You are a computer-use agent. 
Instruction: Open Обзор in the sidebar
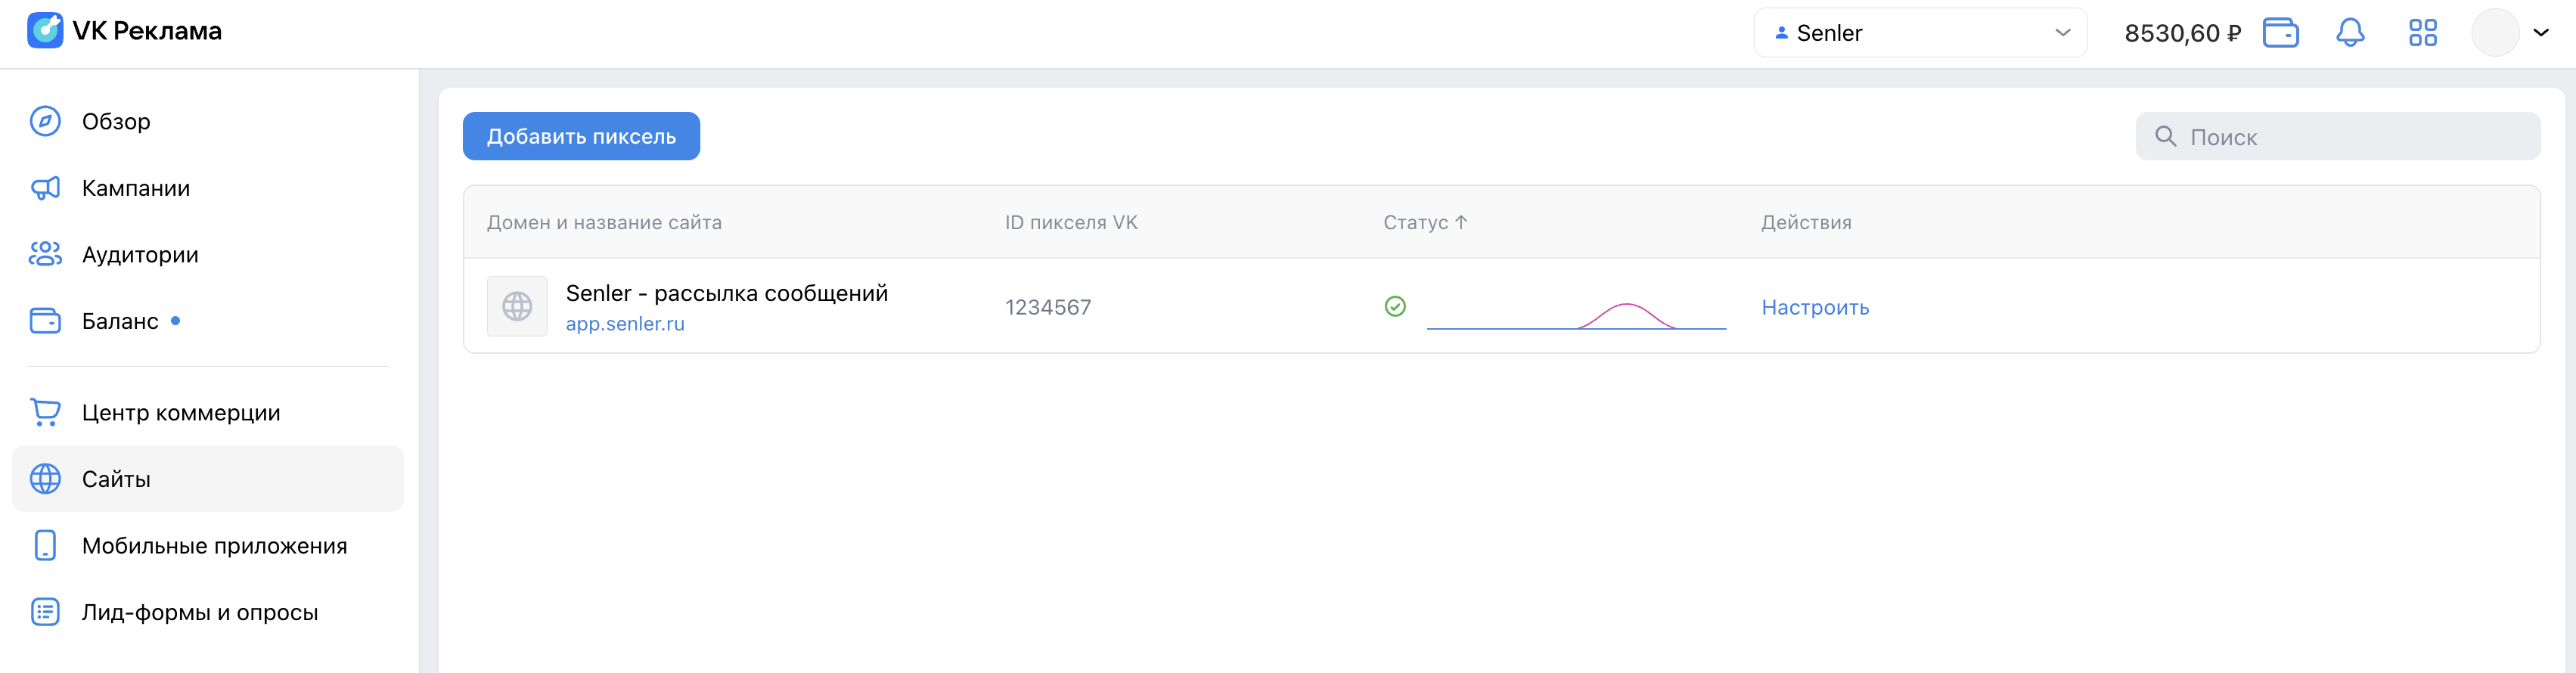click(x=116, y=121)
